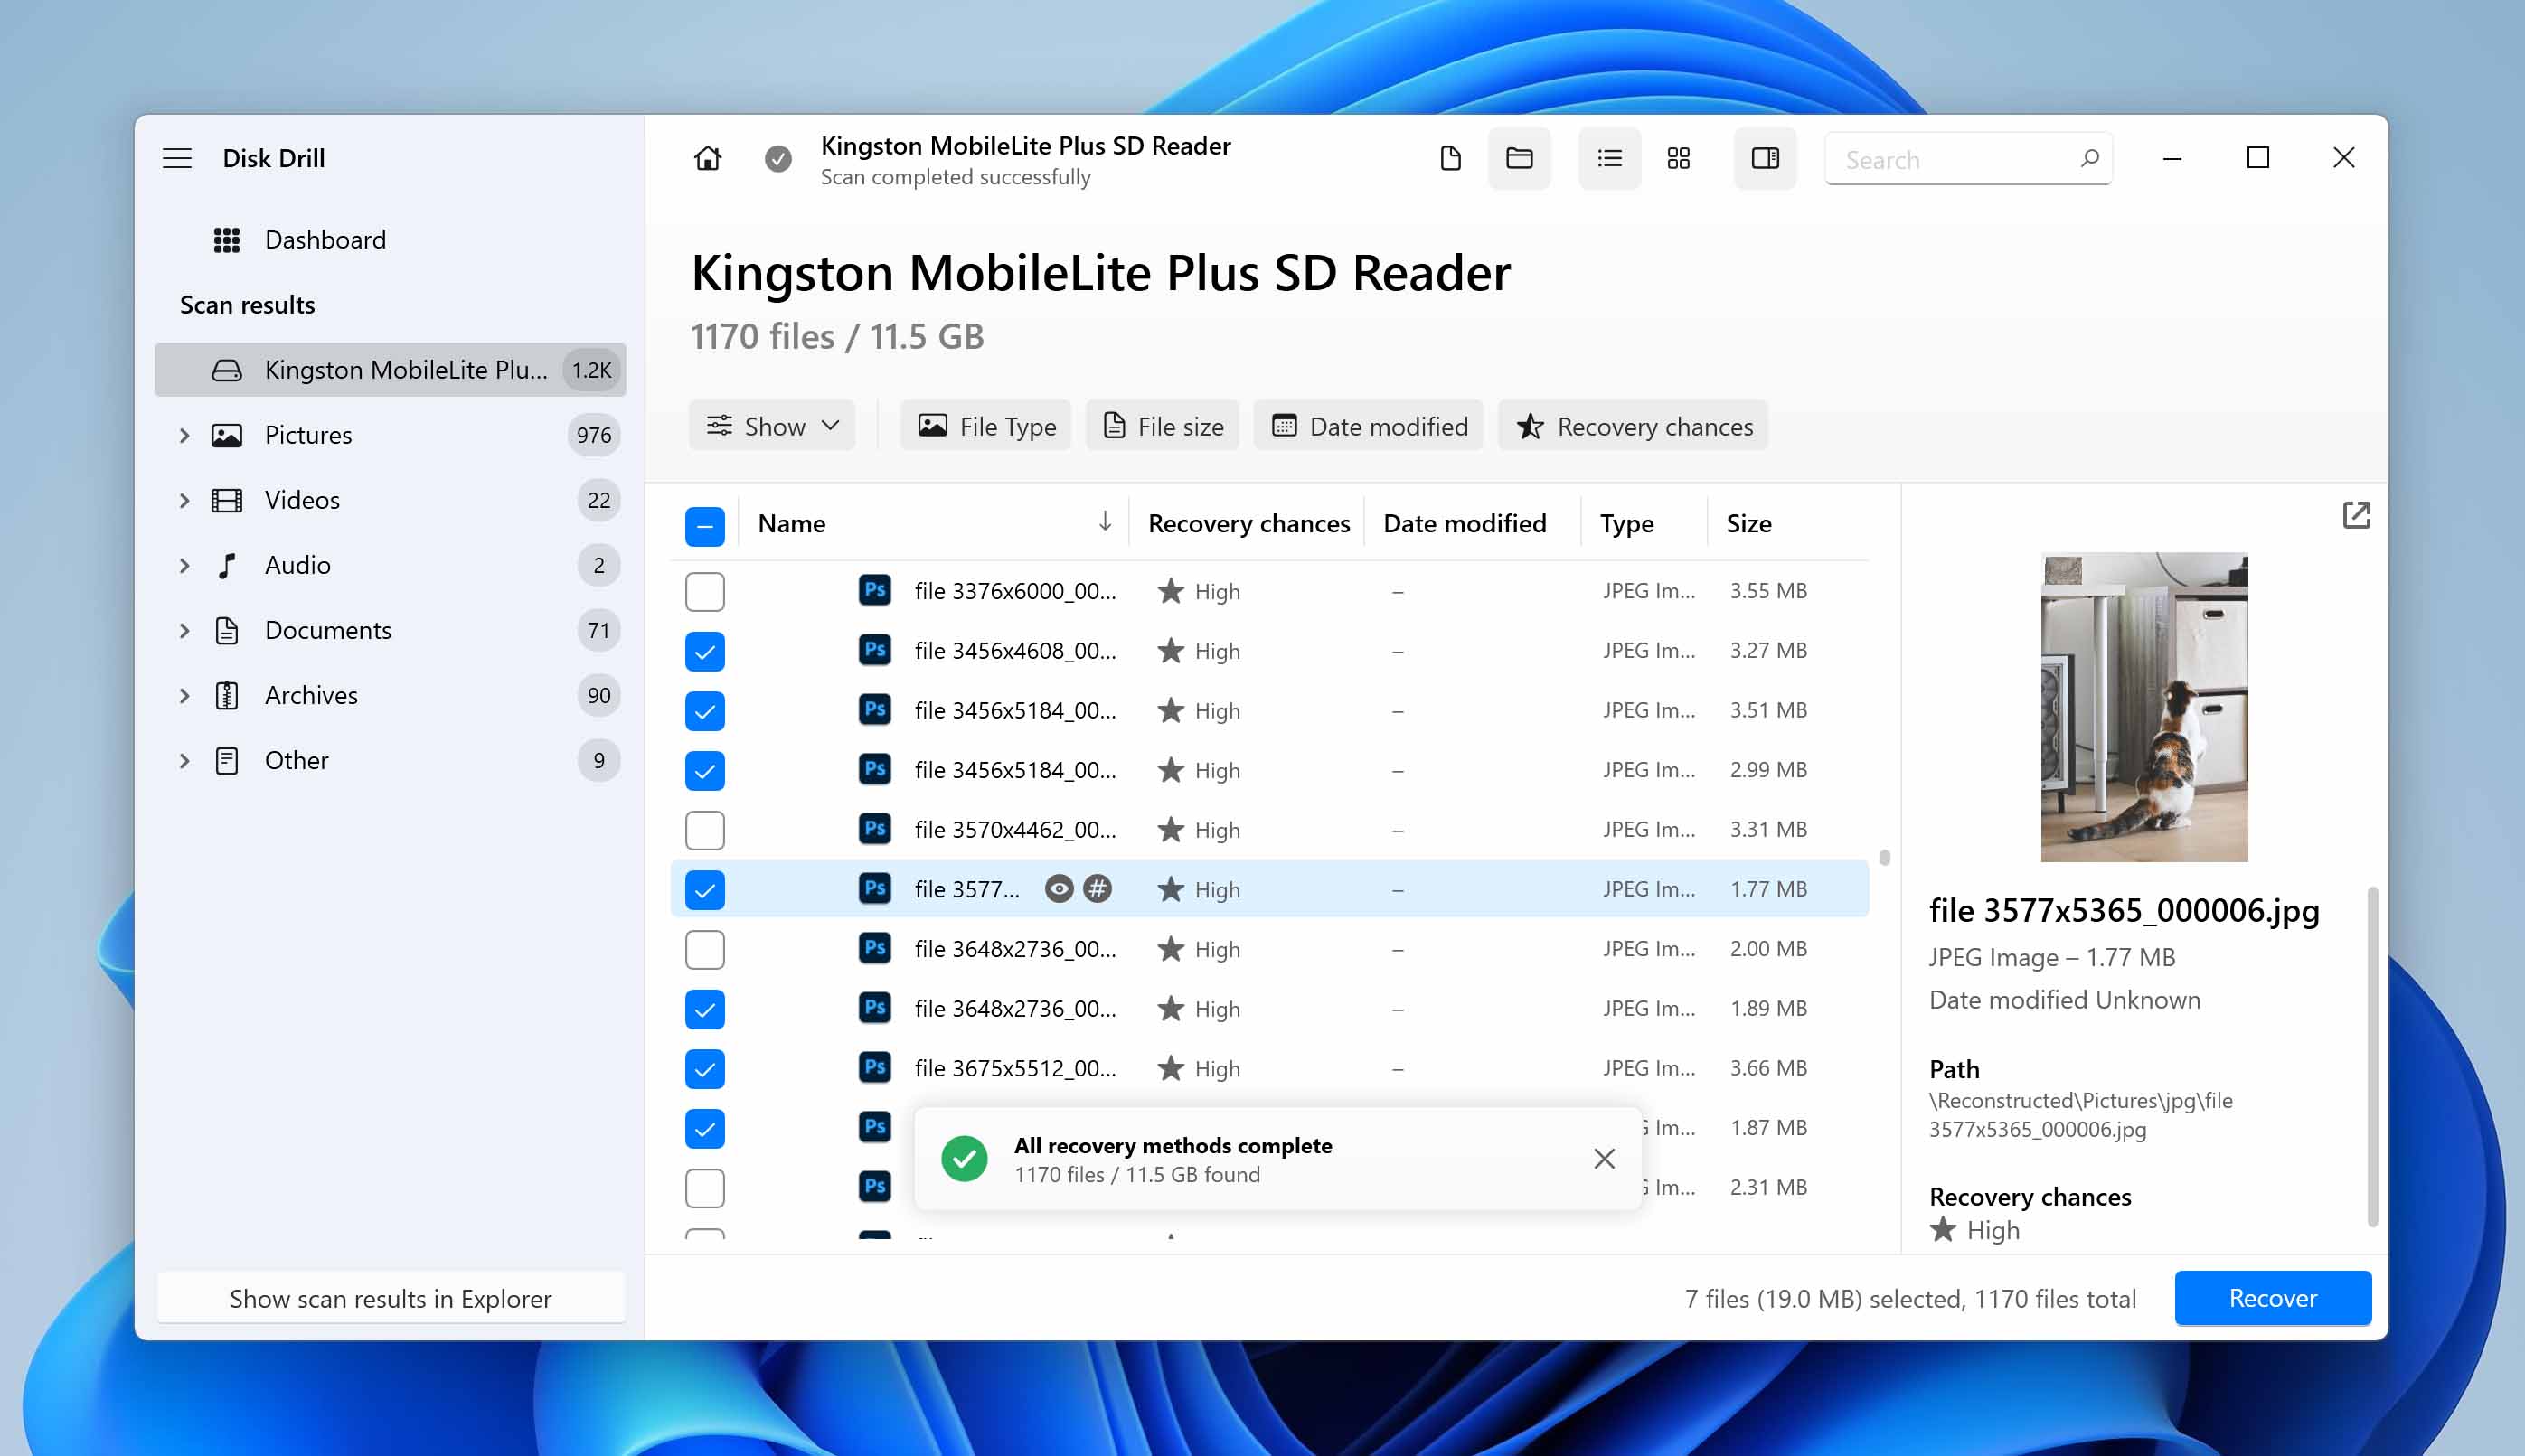This screenshot has width=2525, height=1456.
Task: Switch to folder view icon
Action: [1519, 158]
